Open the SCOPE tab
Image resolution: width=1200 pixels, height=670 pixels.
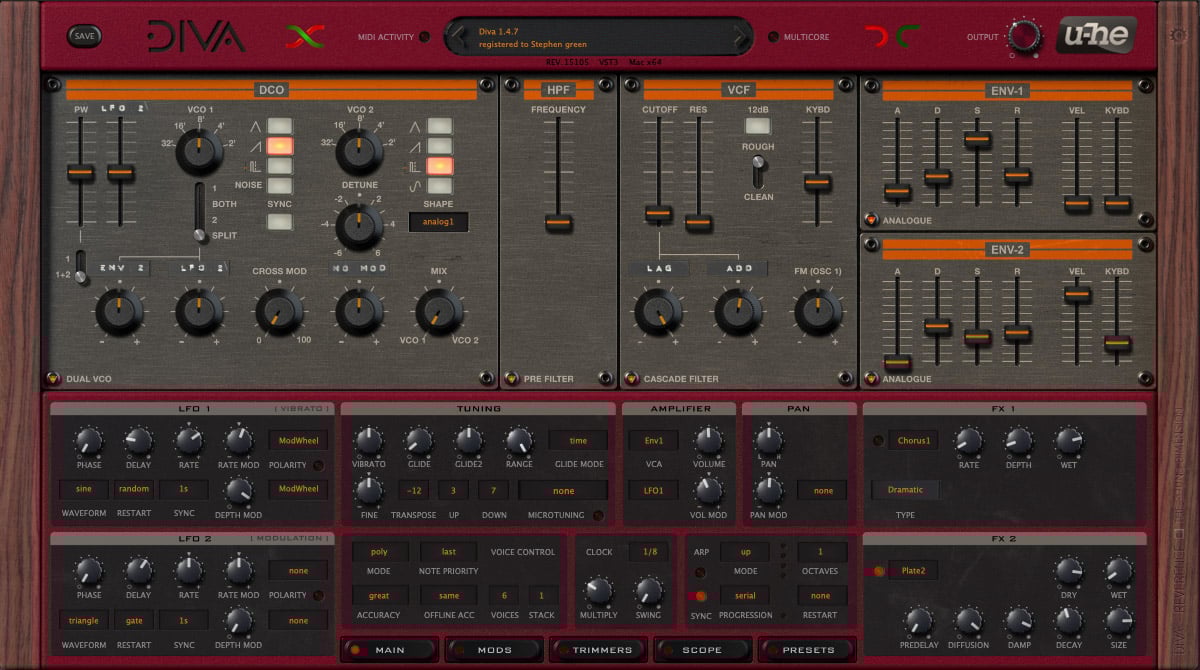click(702, 650)
